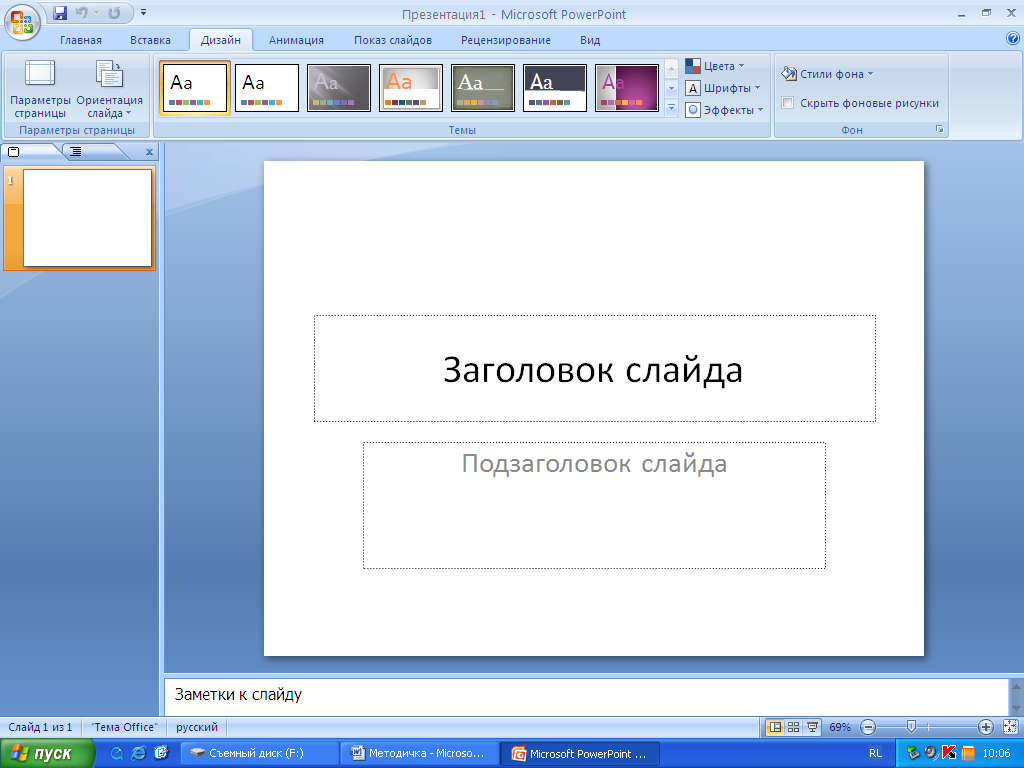This screenshot has height=768, width=1024.
Task: Click the zoom slider handle
Action: (910, 727)
